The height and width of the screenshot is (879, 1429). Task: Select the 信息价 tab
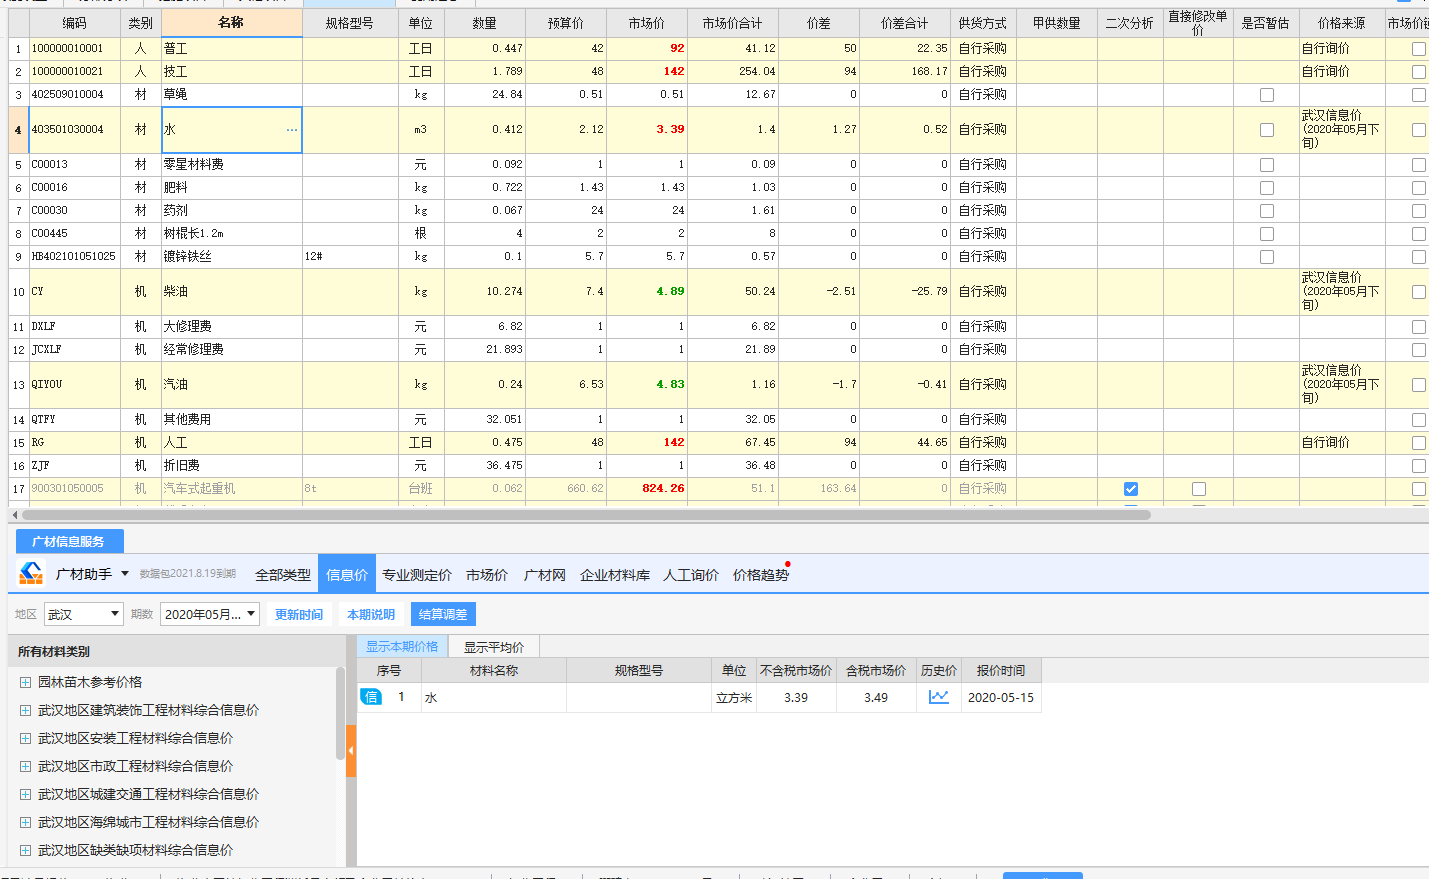tap(347, 575)
